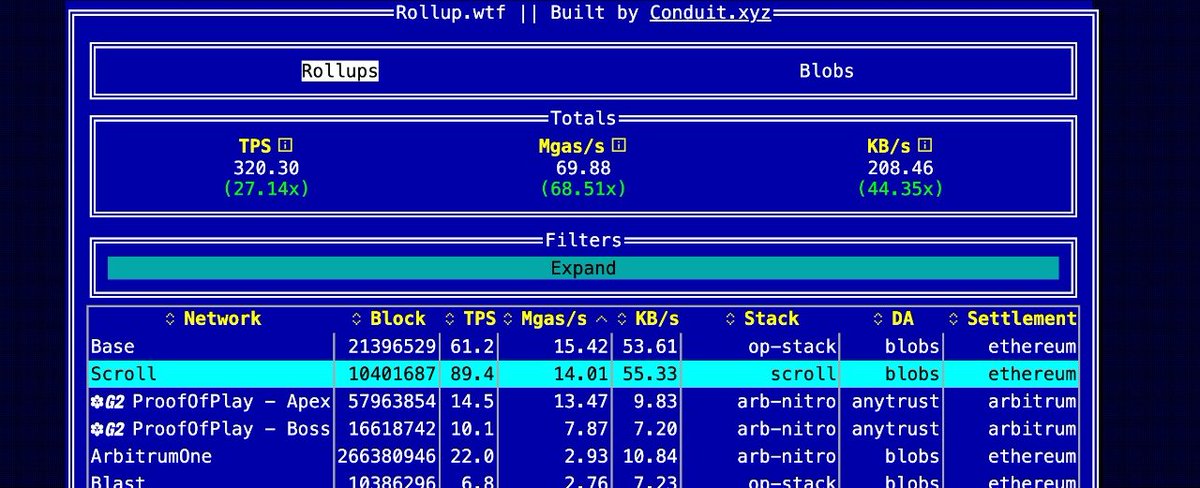Click the TPS info icon in Totals

285,145
